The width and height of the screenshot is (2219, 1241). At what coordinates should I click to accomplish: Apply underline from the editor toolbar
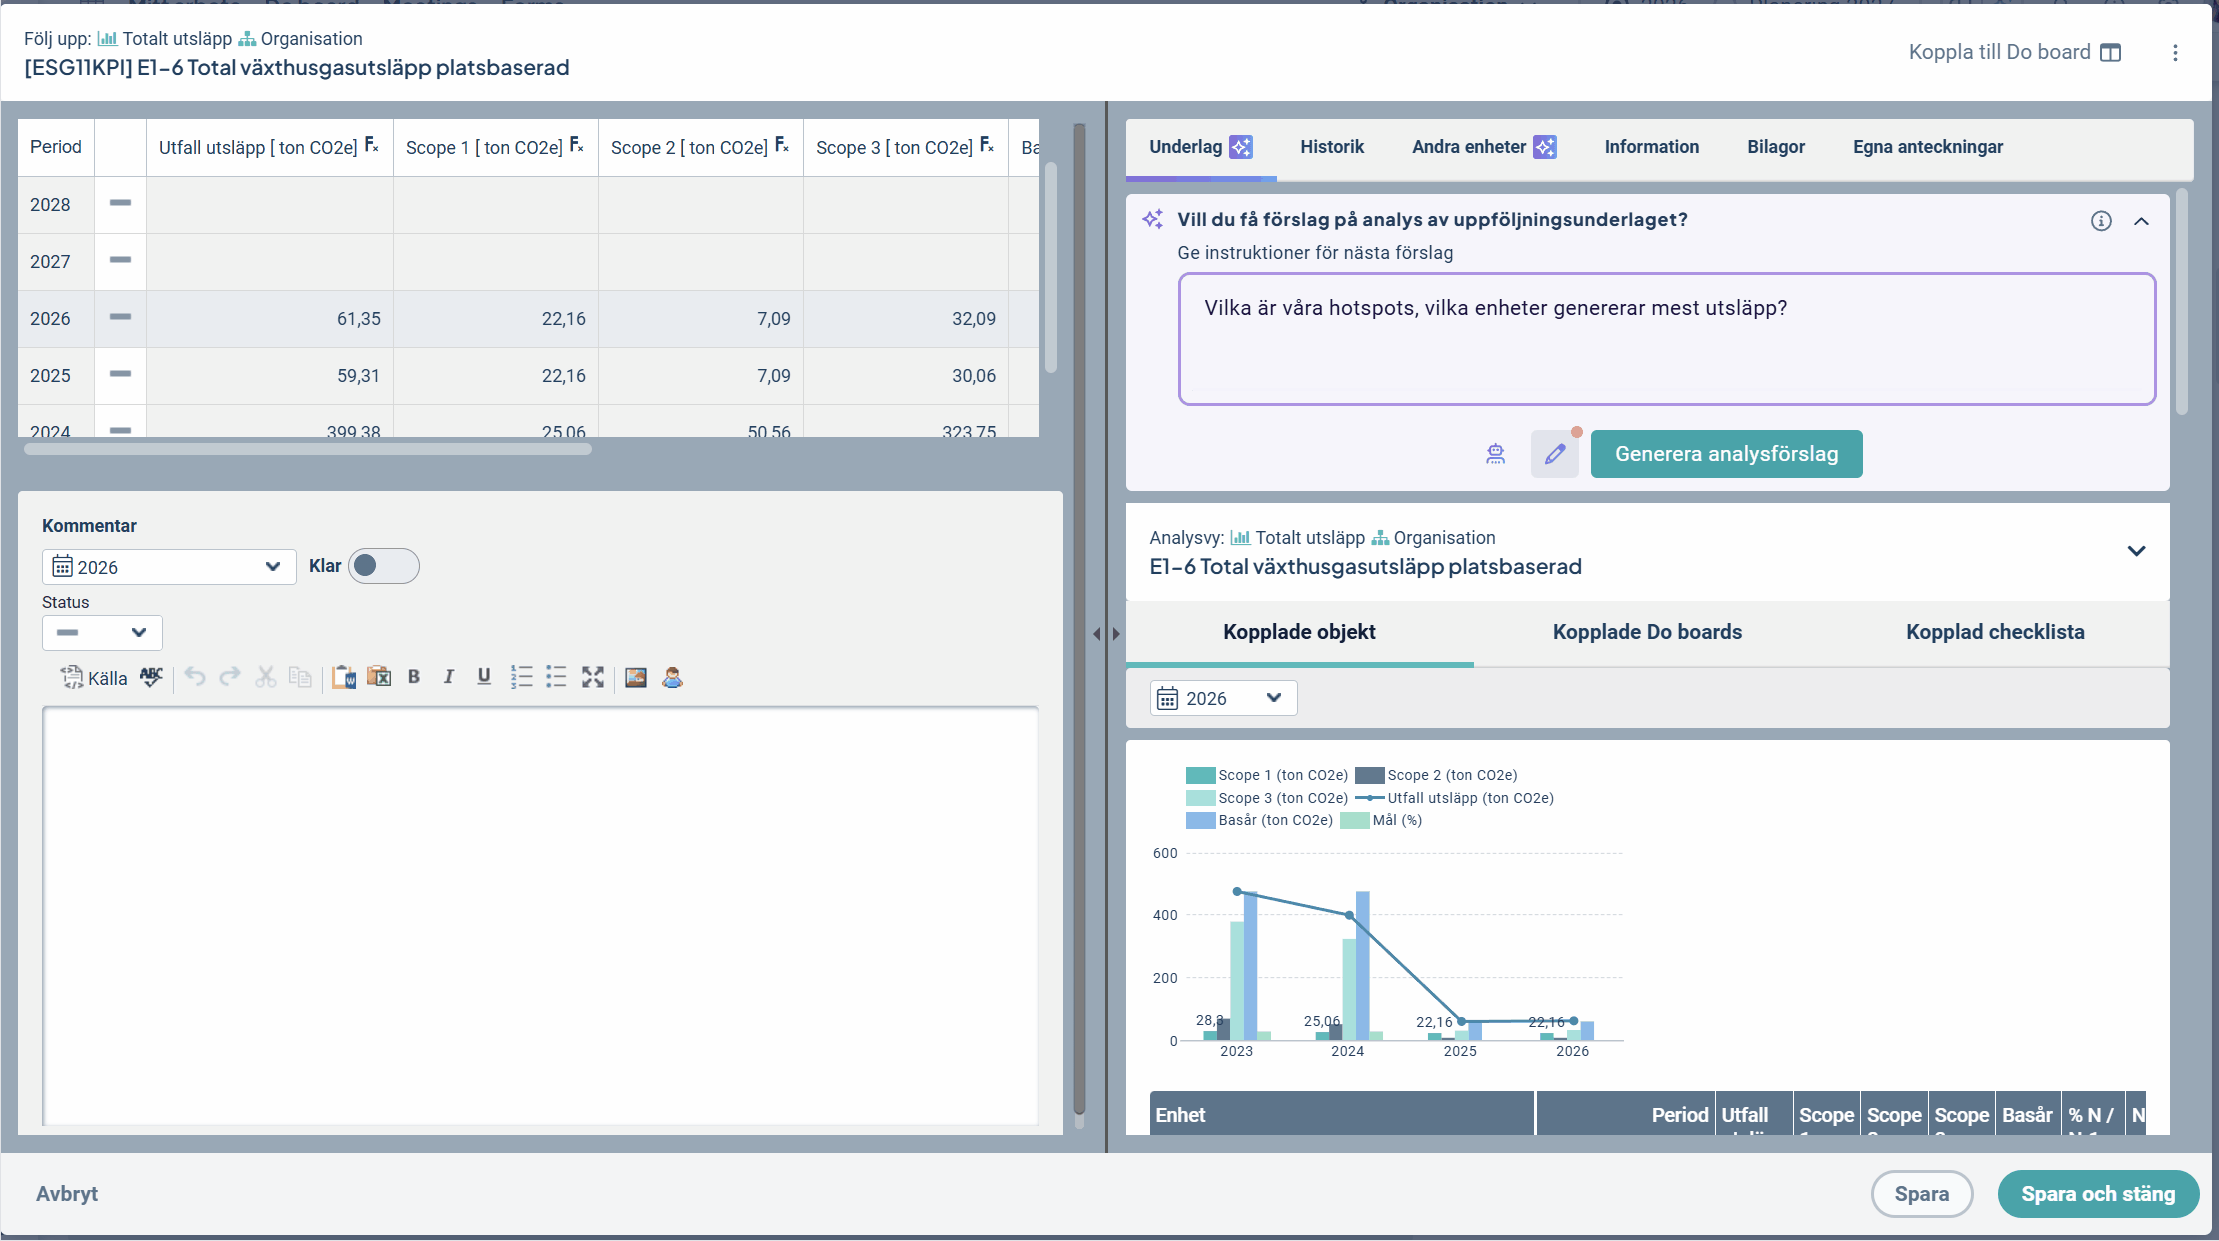click(484, 677)
